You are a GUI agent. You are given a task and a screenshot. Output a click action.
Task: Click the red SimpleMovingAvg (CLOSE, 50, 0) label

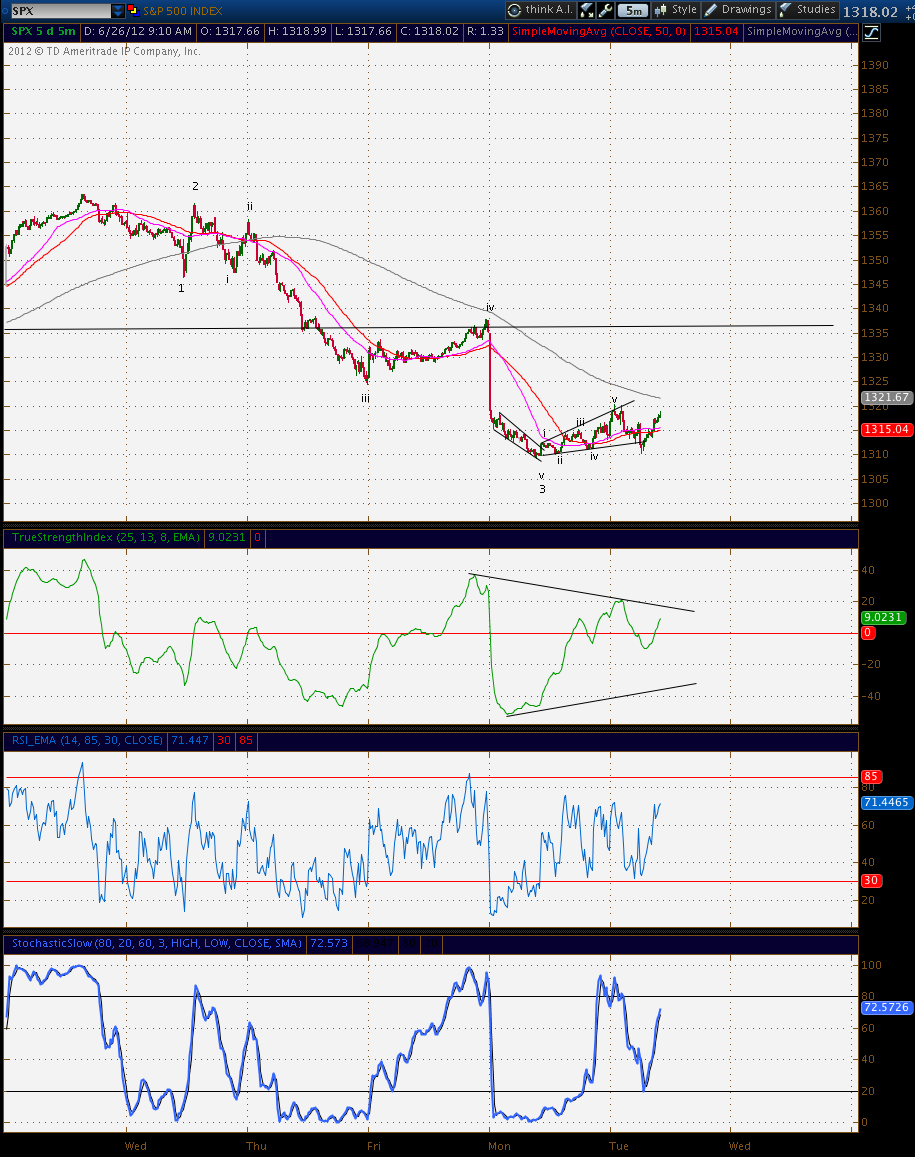[598, 32]
